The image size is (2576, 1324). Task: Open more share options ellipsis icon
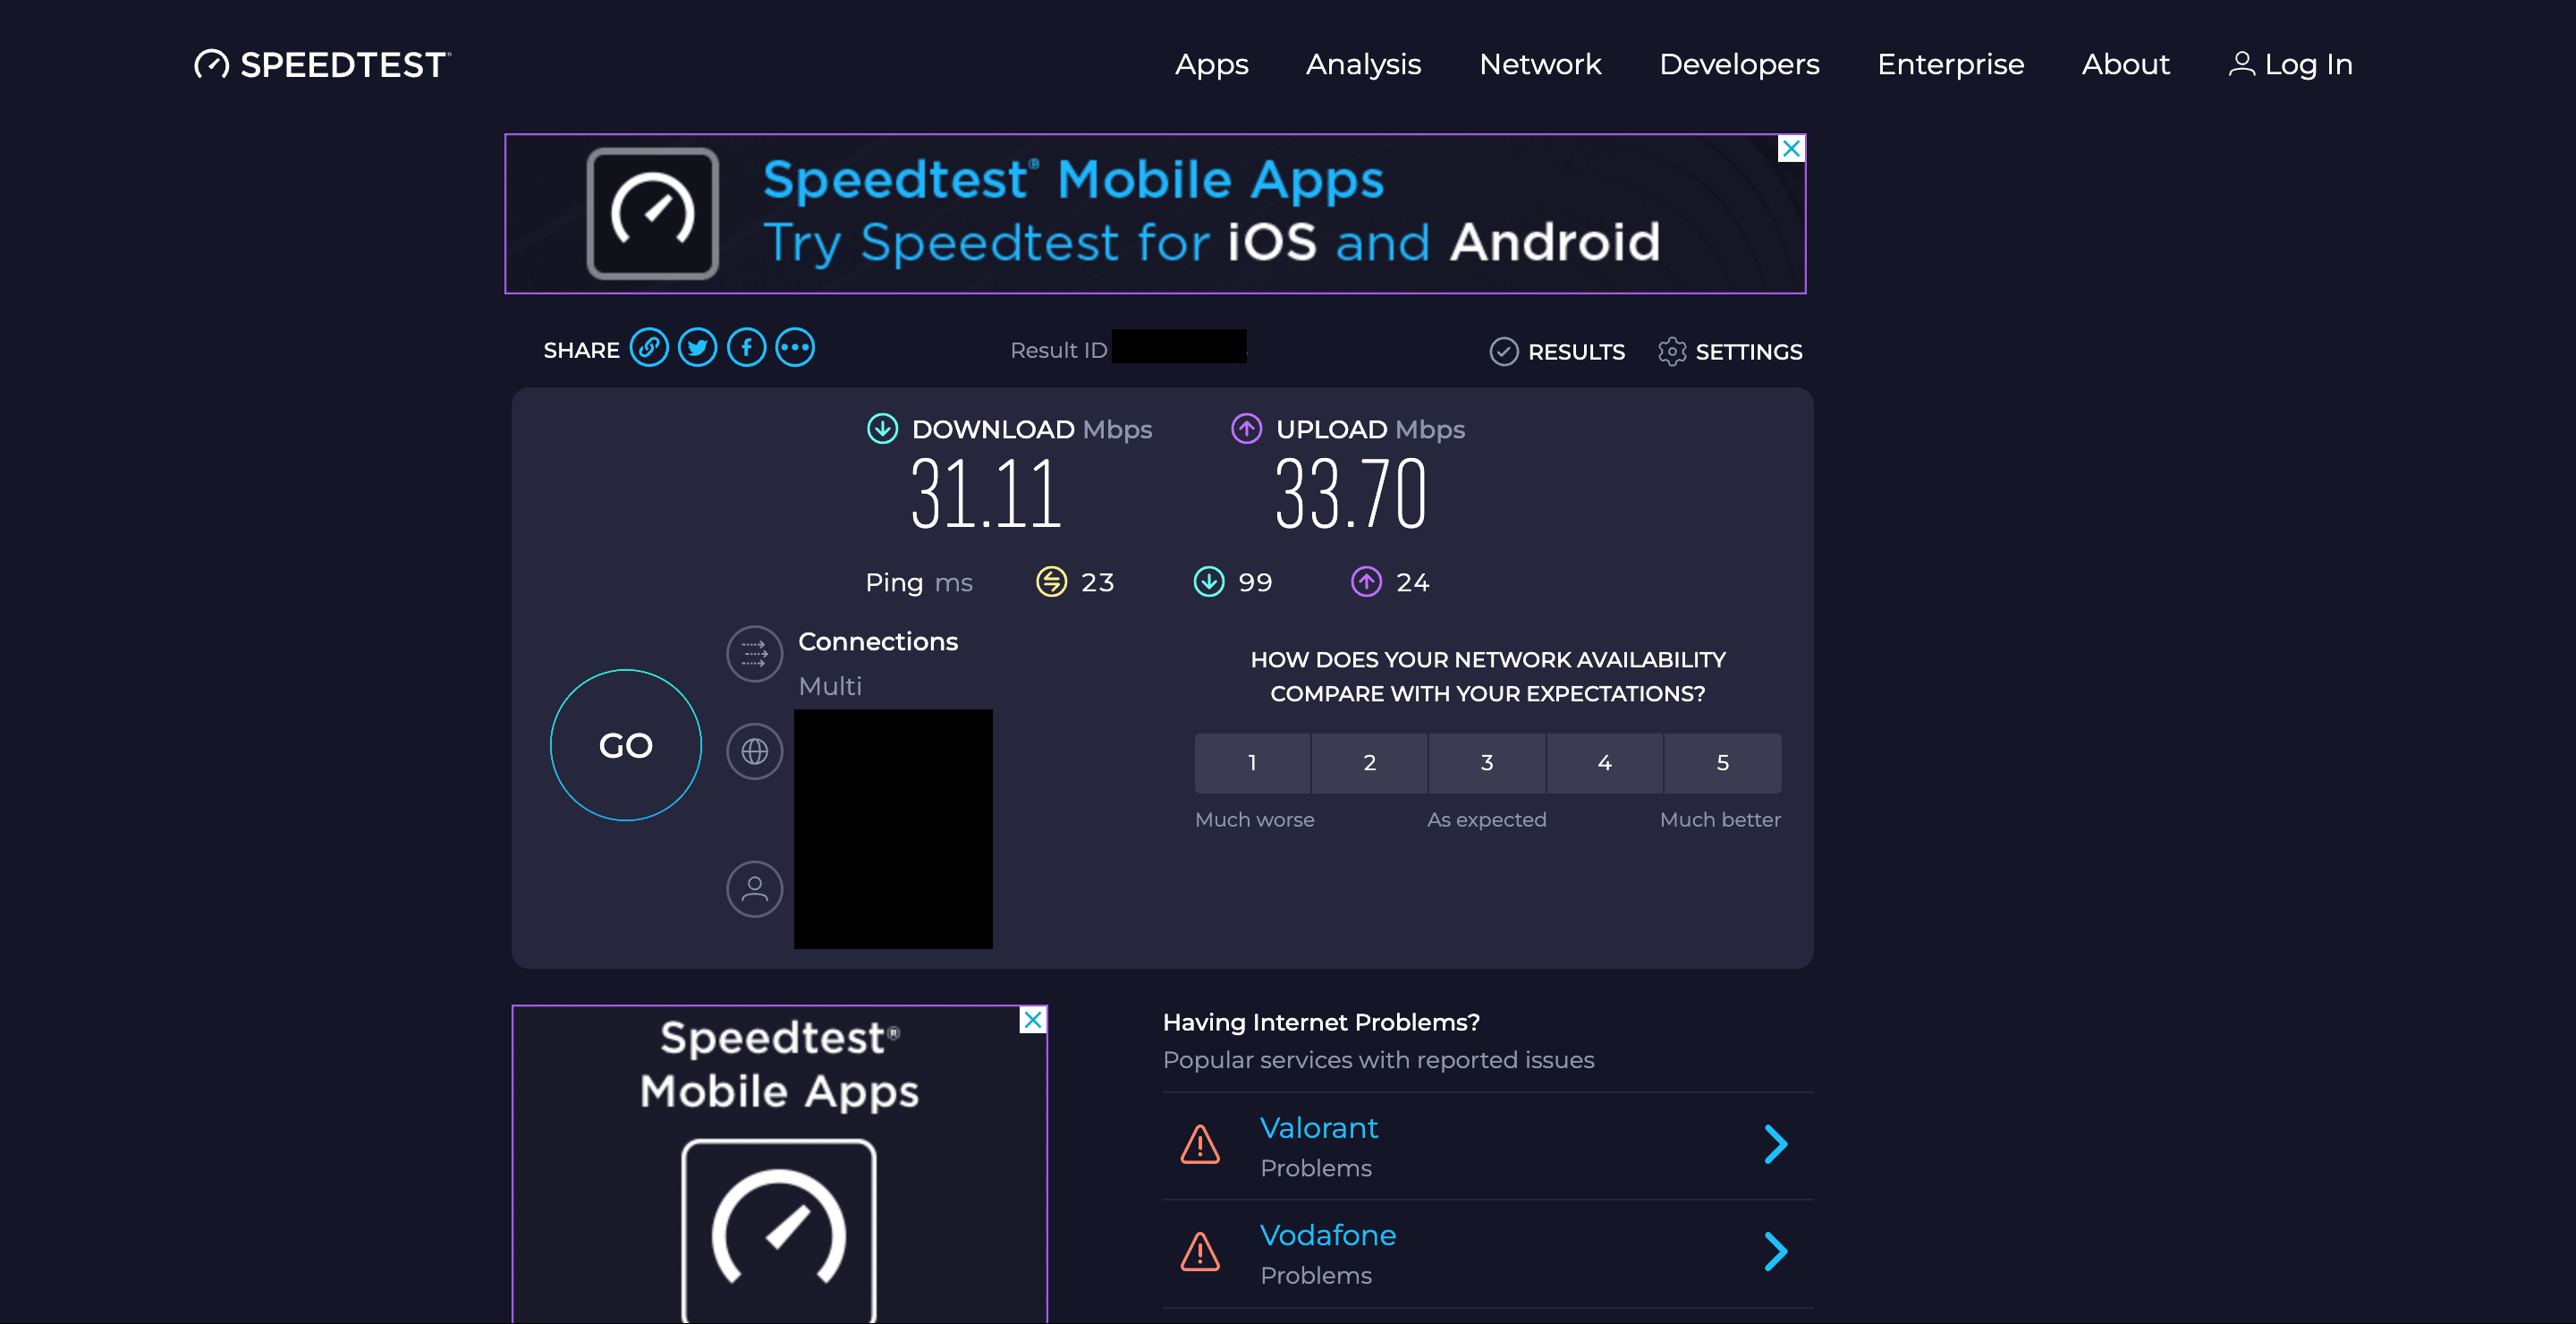(x=795, y=348)
